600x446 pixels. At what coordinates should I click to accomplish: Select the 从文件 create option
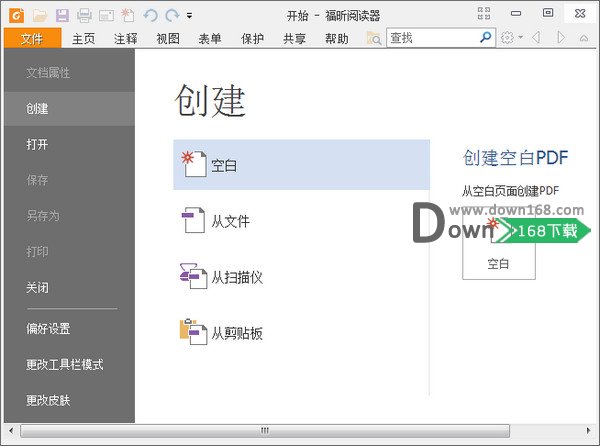(302, 221)
